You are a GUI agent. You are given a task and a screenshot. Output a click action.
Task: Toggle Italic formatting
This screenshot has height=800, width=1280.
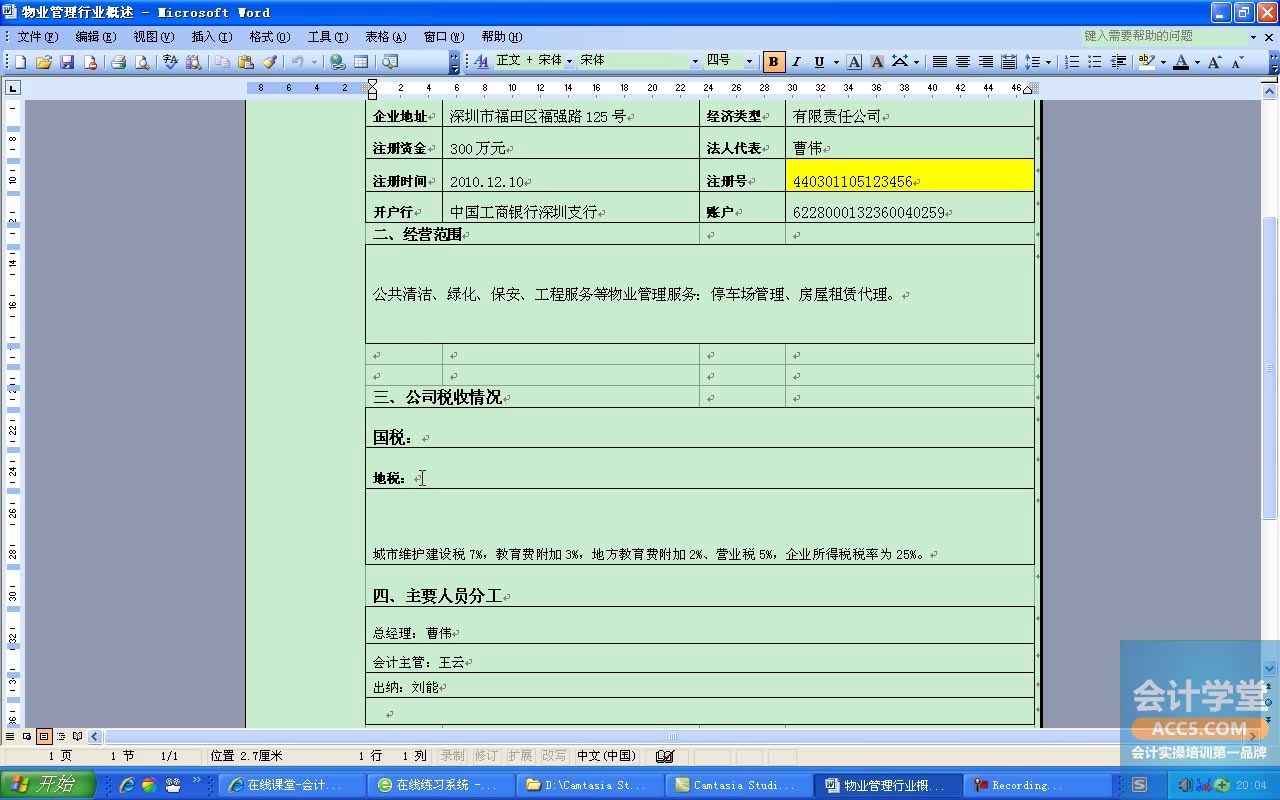pyautogui.click(x=797, y=62)
